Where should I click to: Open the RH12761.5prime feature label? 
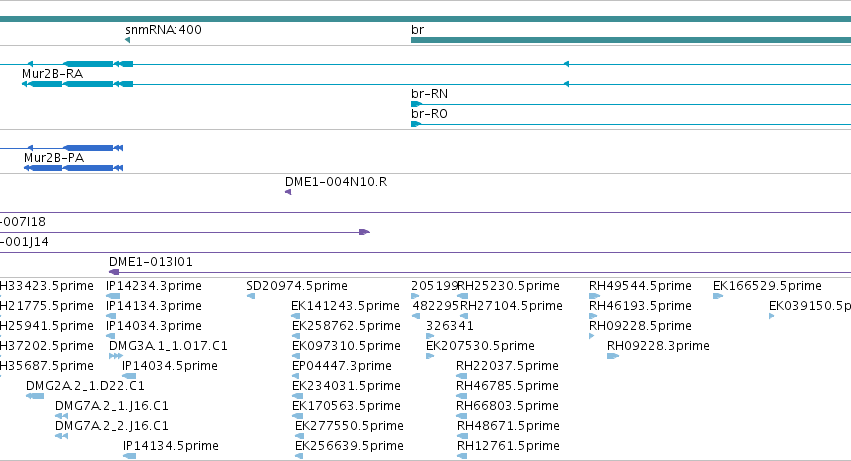(508, 446)
